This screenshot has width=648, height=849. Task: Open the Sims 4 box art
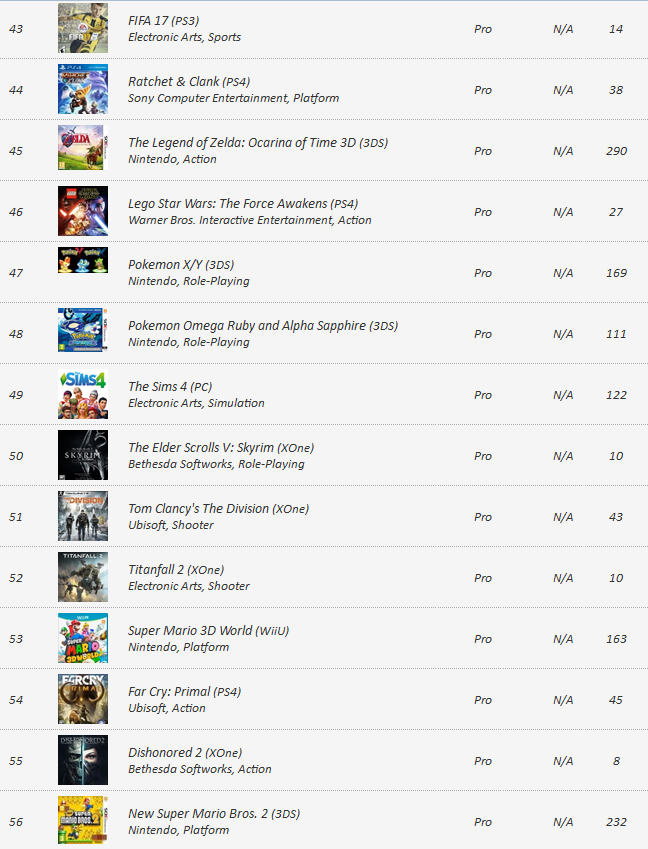[x=83, y=394]
